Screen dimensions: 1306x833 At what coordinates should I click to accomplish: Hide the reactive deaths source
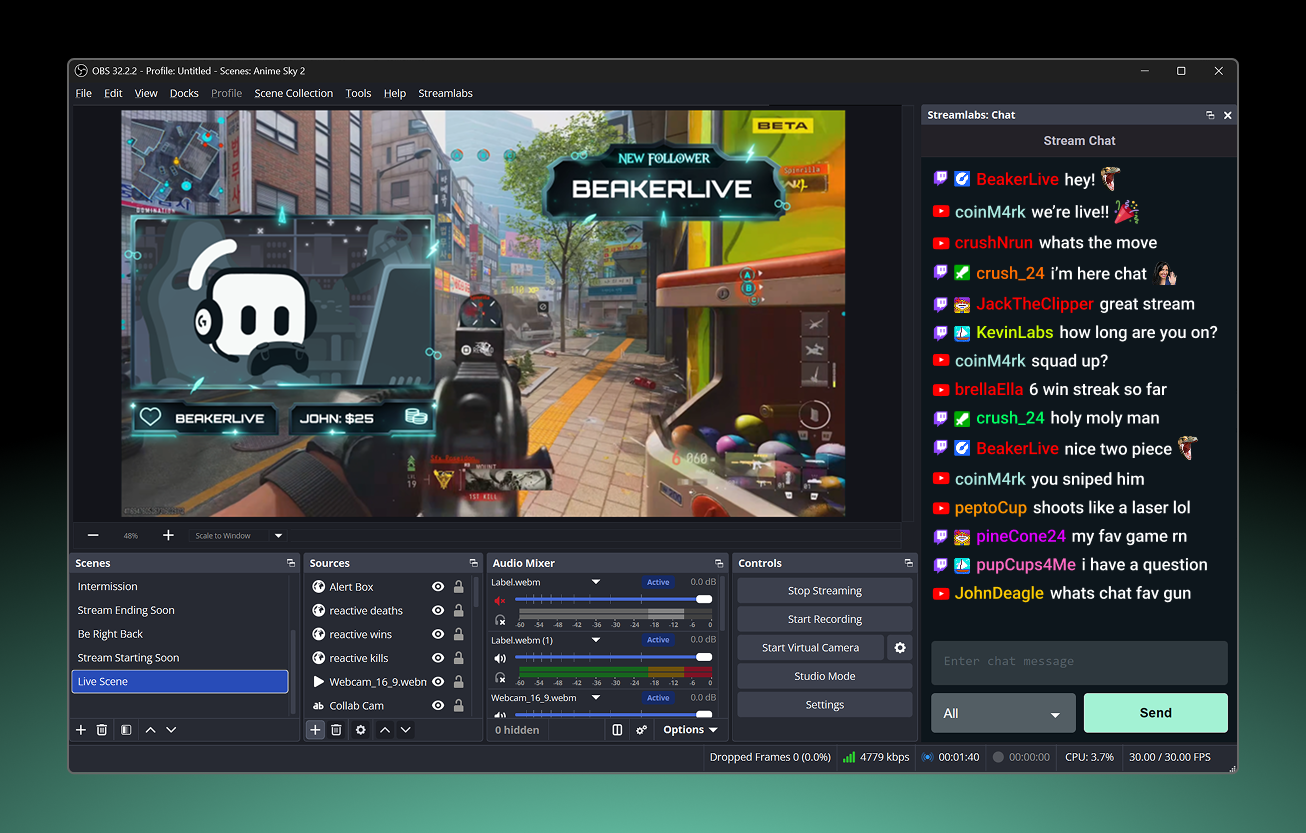(x=438, y=611)
